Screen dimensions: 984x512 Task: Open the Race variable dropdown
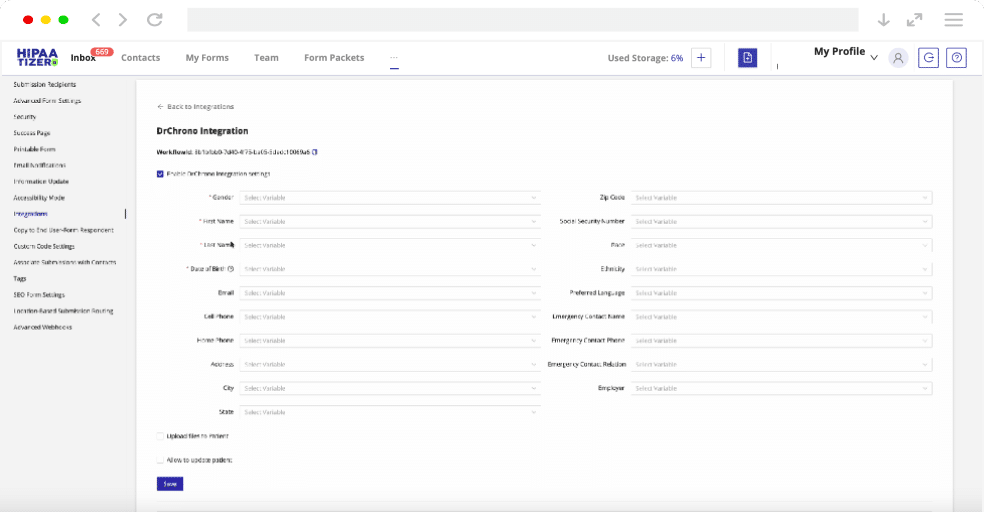pos(781,245)
